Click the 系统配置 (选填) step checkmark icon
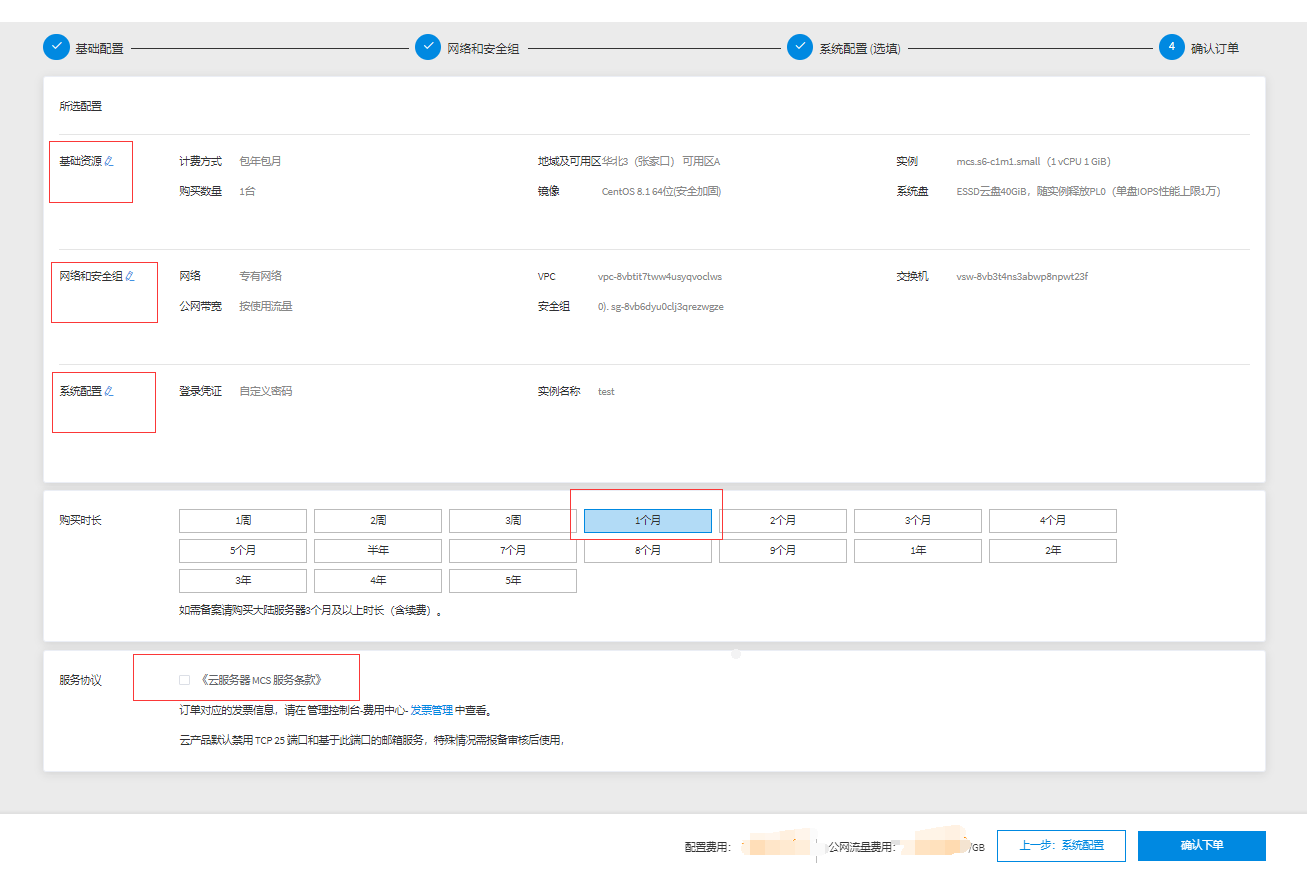 (799, 47)
